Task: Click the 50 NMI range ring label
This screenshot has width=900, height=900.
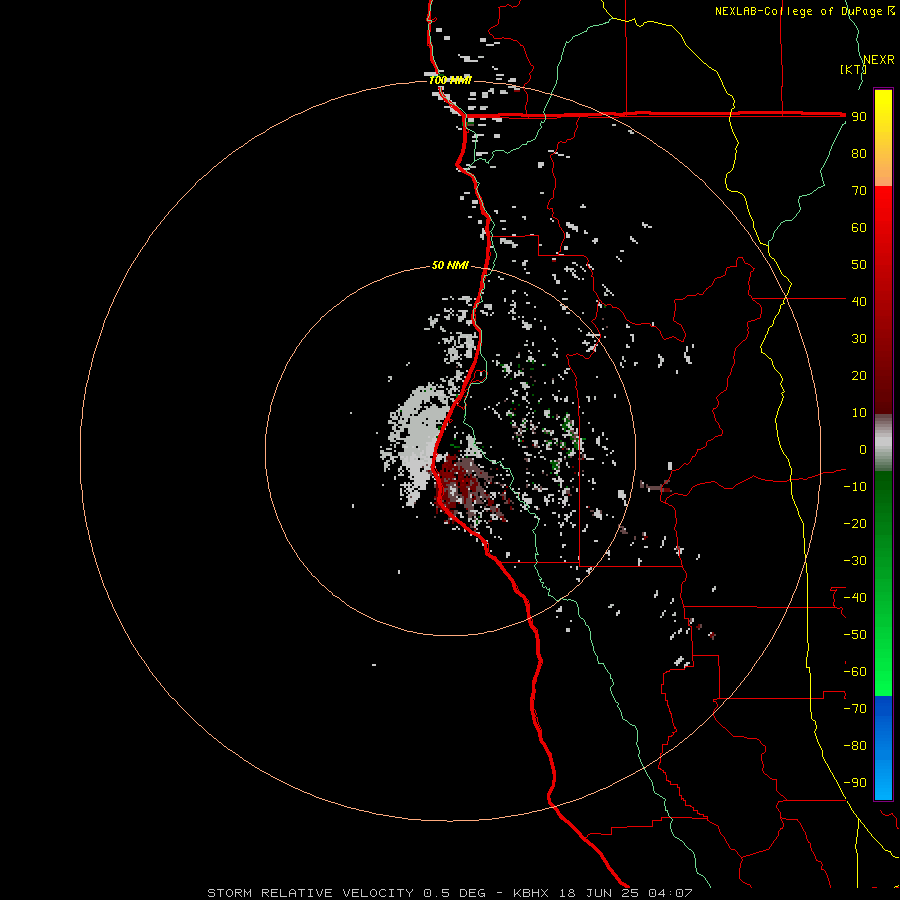Action: (450, 265)
